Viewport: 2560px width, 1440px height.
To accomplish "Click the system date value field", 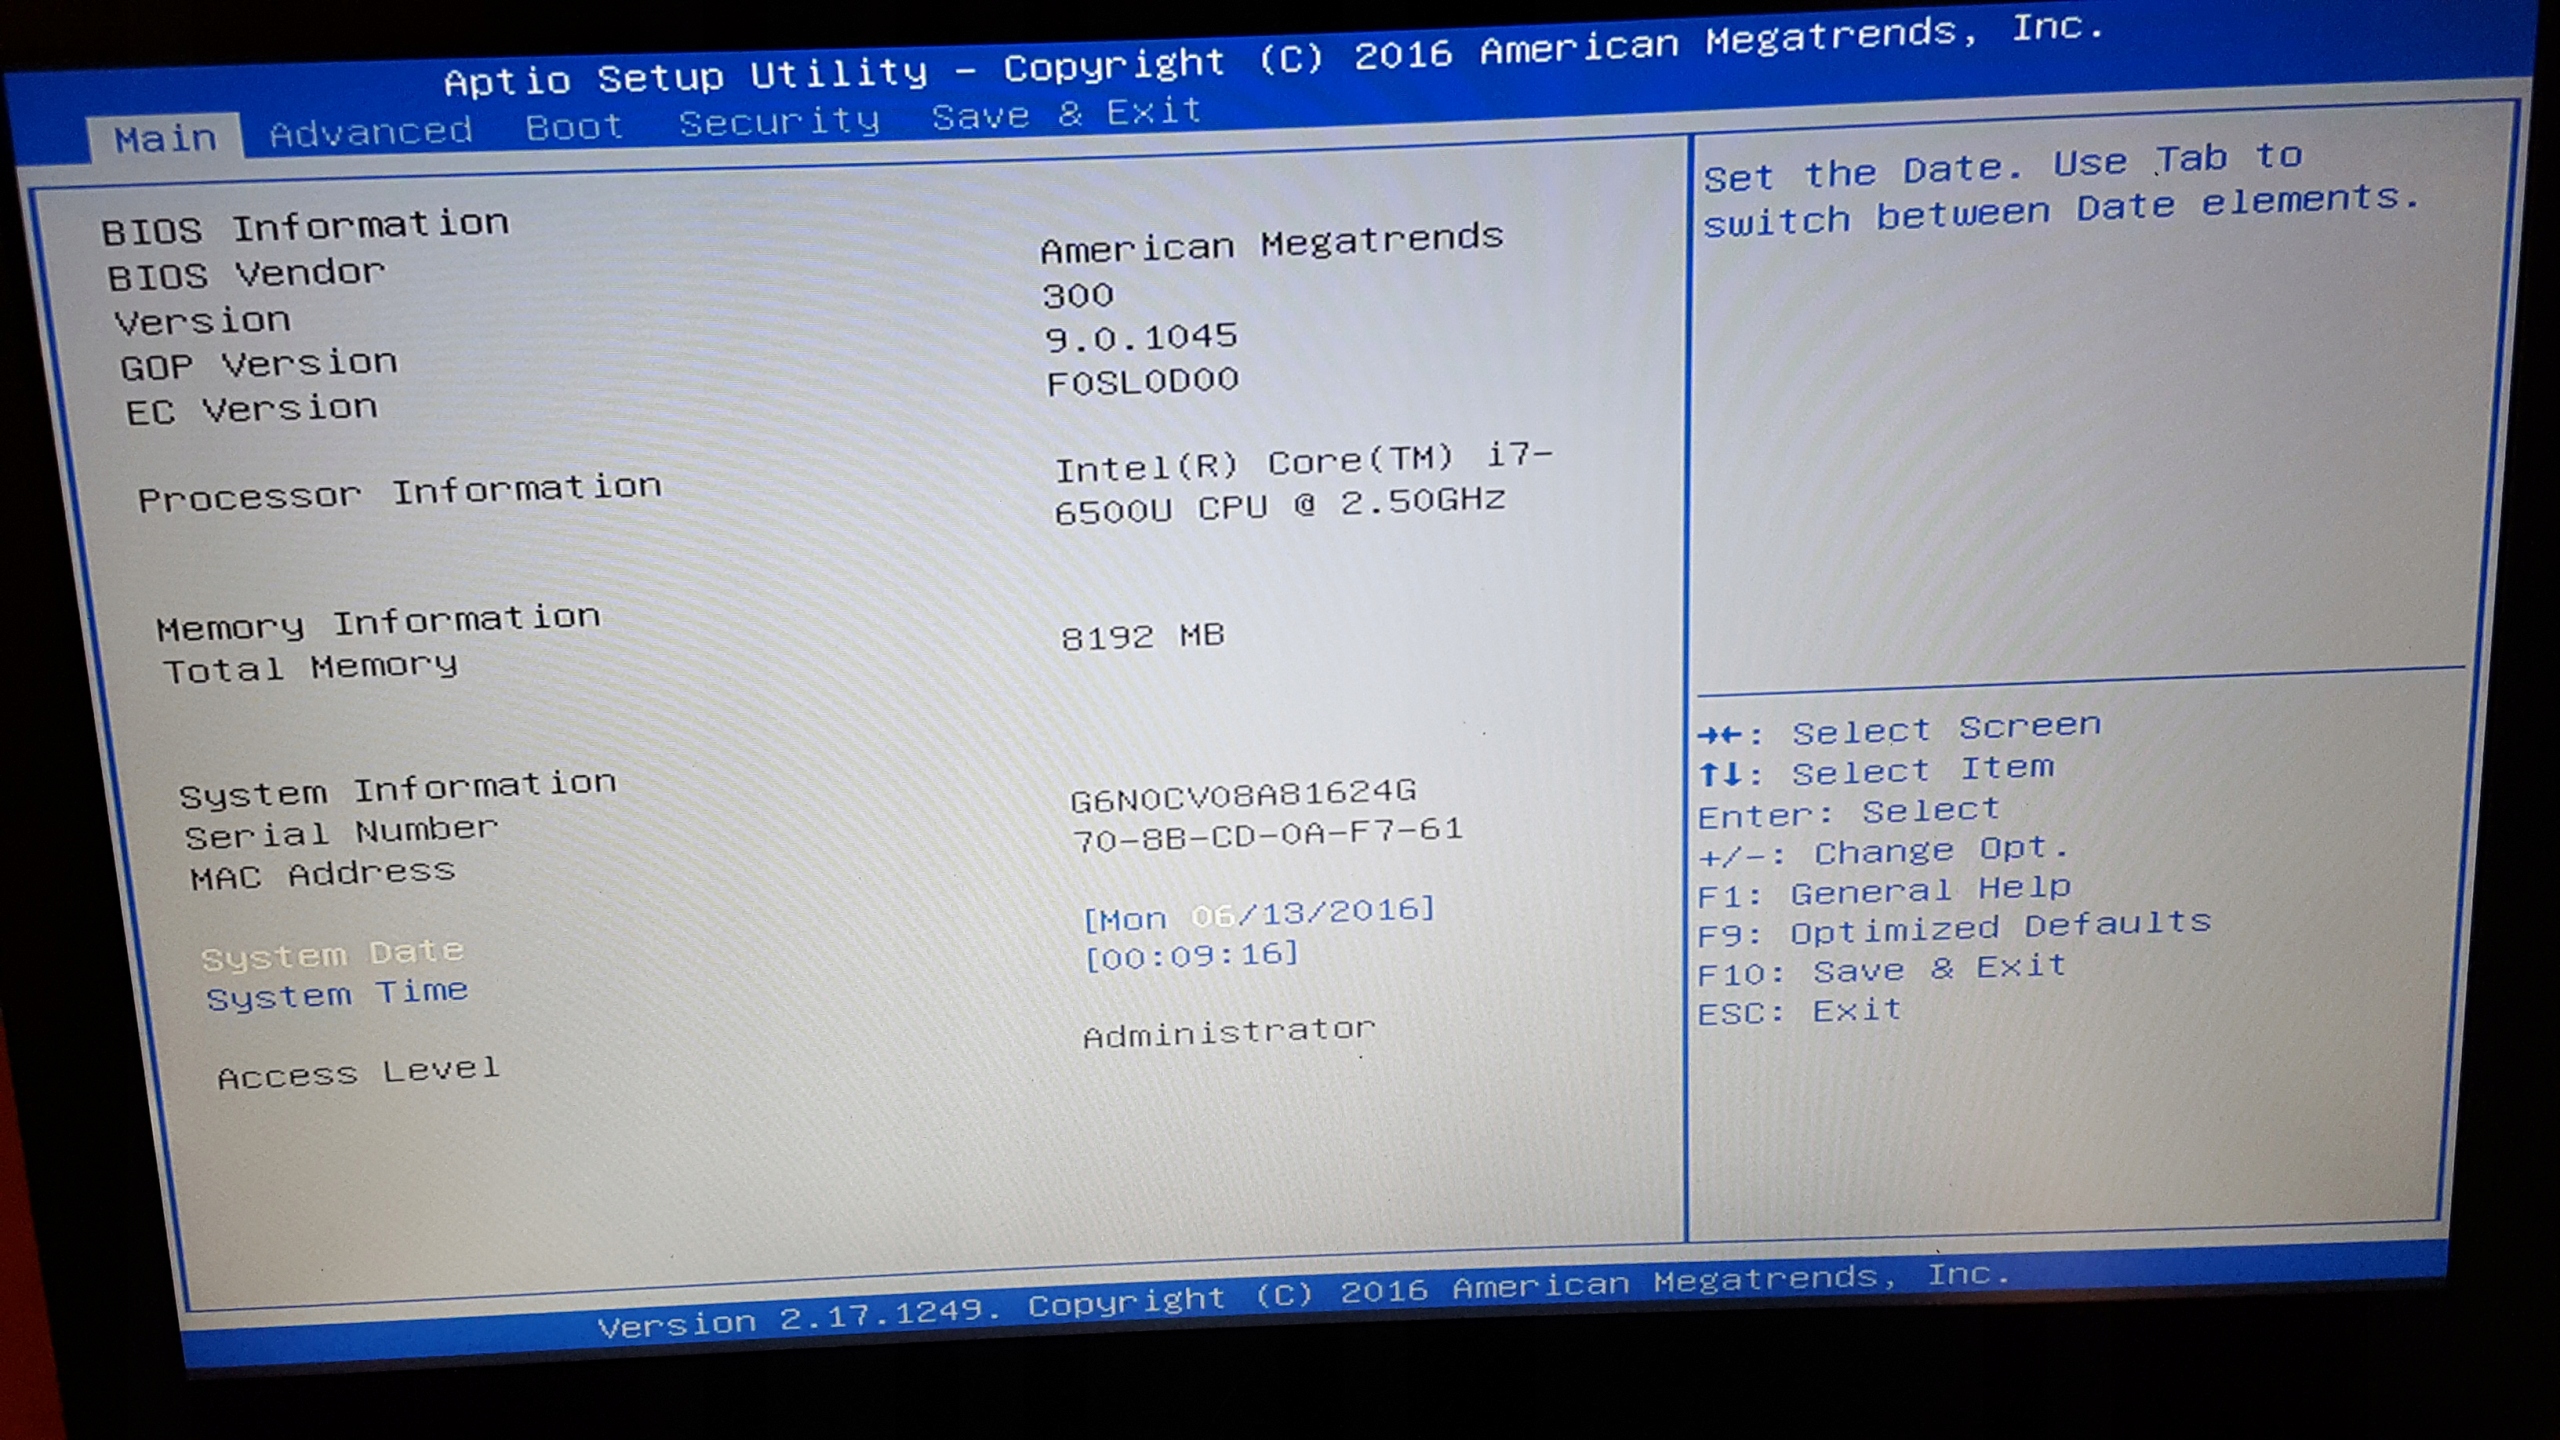I will pyautogui.click(x=1259, y=912).
